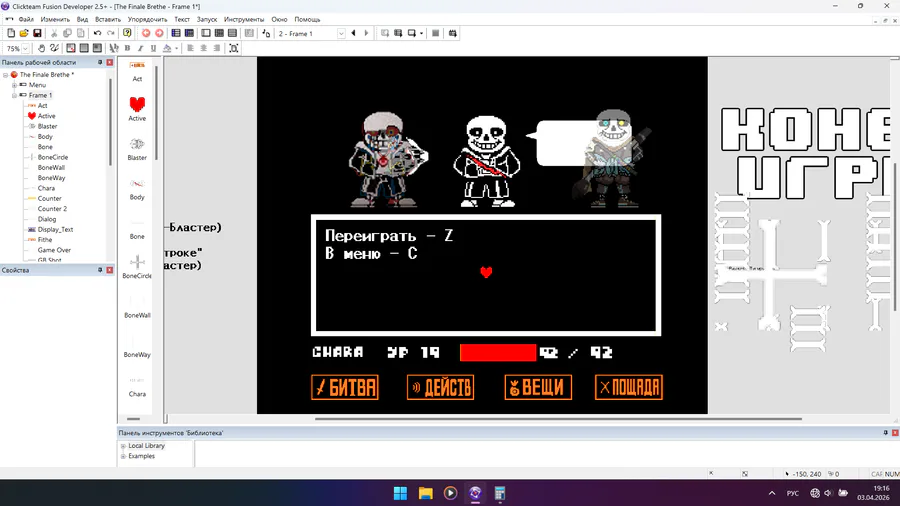Align text center icon

coord(203,48)
